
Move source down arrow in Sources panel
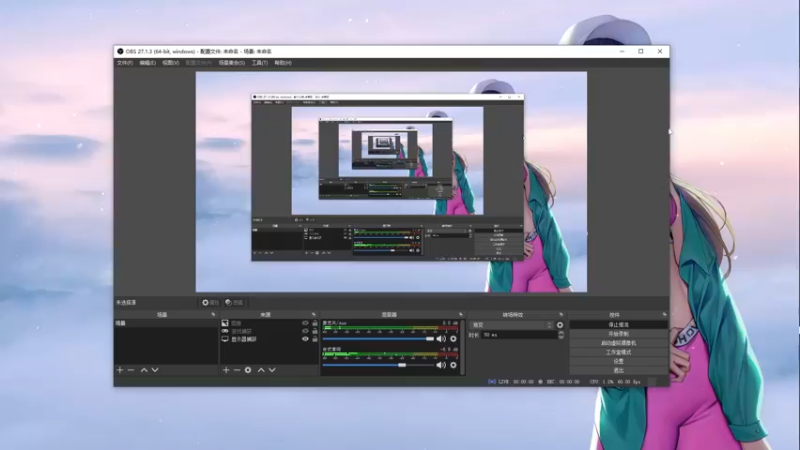(272, 370)
